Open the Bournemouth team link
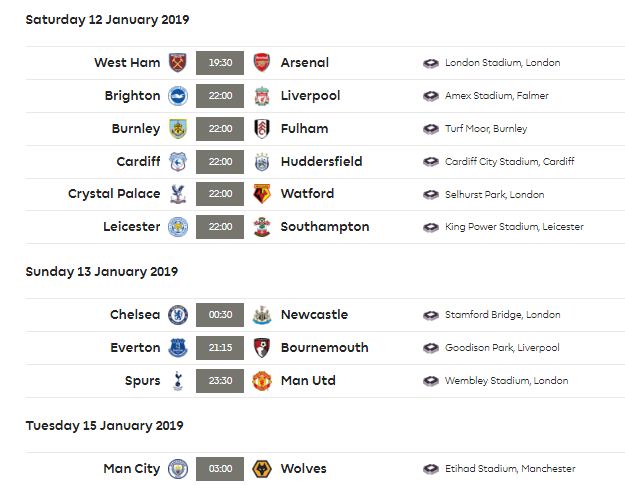The height and width of the screenshot is (485, 625). pos(324,348)
